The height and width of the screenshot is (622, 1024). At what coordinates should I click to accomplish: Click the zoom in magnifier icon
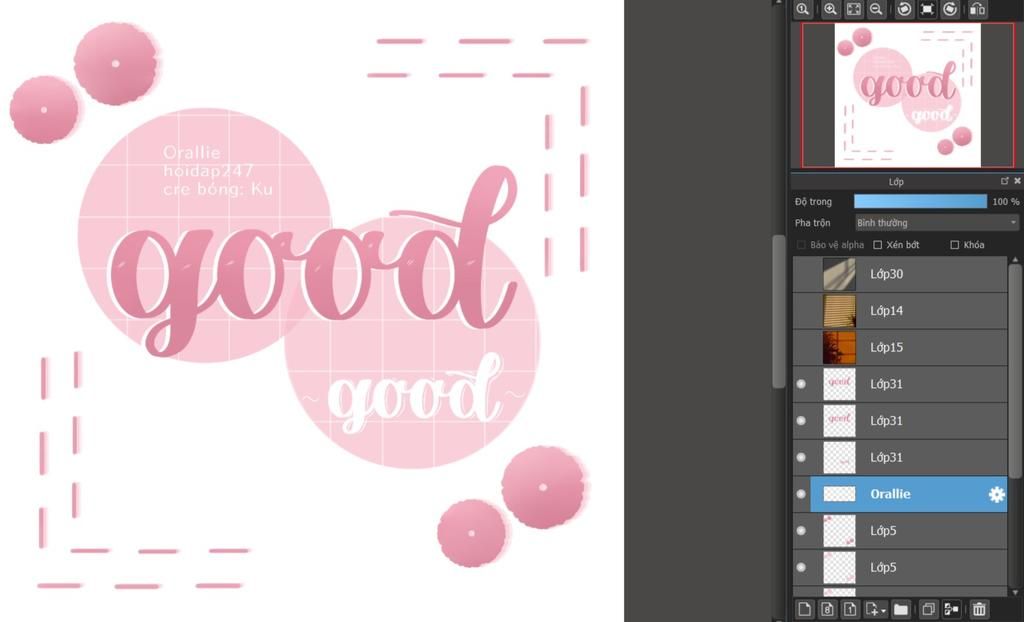click(830, 9)
